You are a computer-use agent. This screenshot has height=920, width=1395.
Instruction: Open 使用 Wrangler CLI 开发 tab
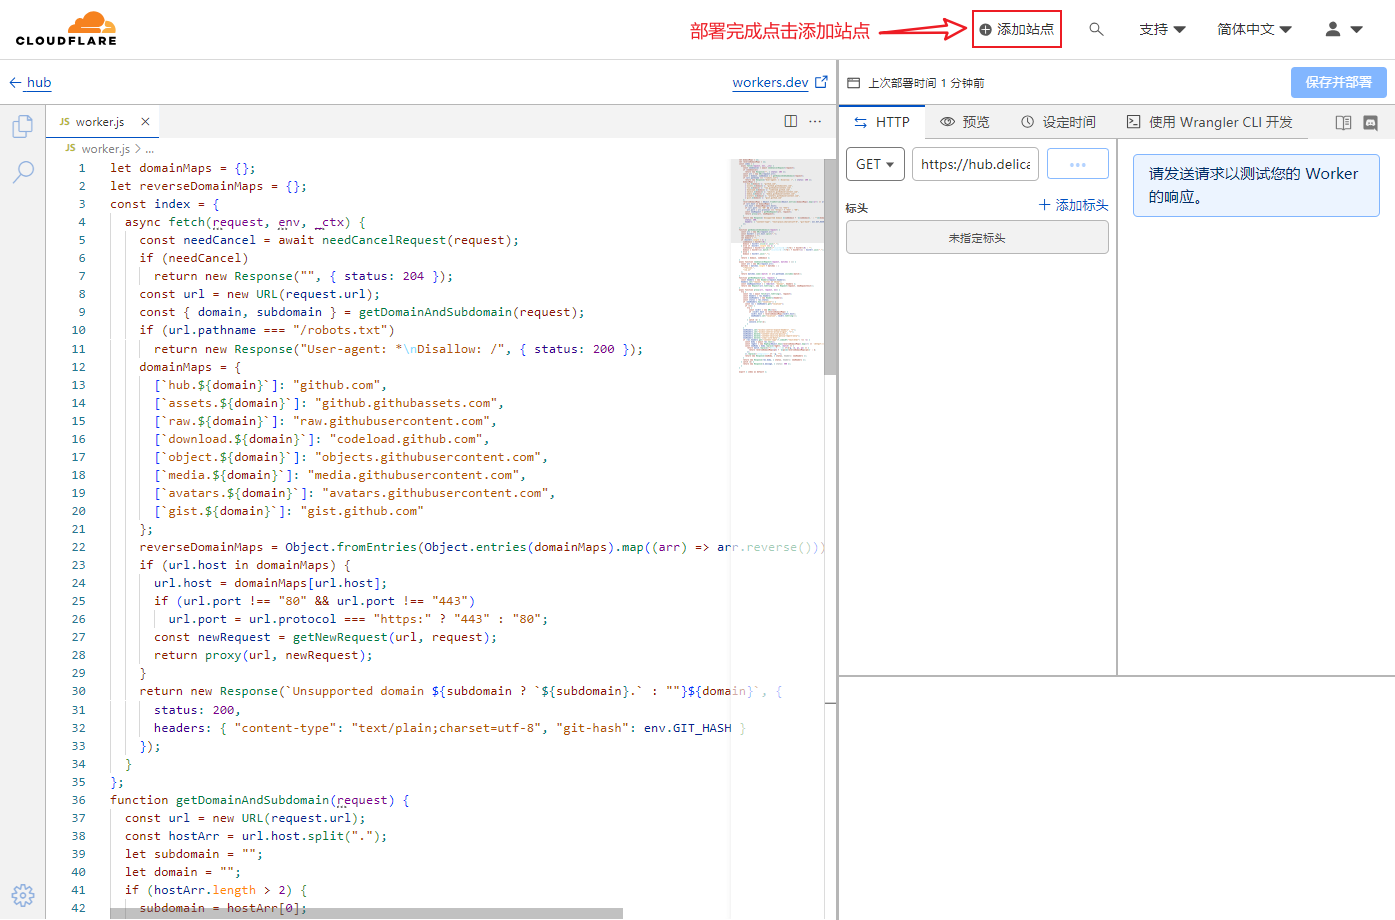pyautogui.click(x=1210, y=122)
